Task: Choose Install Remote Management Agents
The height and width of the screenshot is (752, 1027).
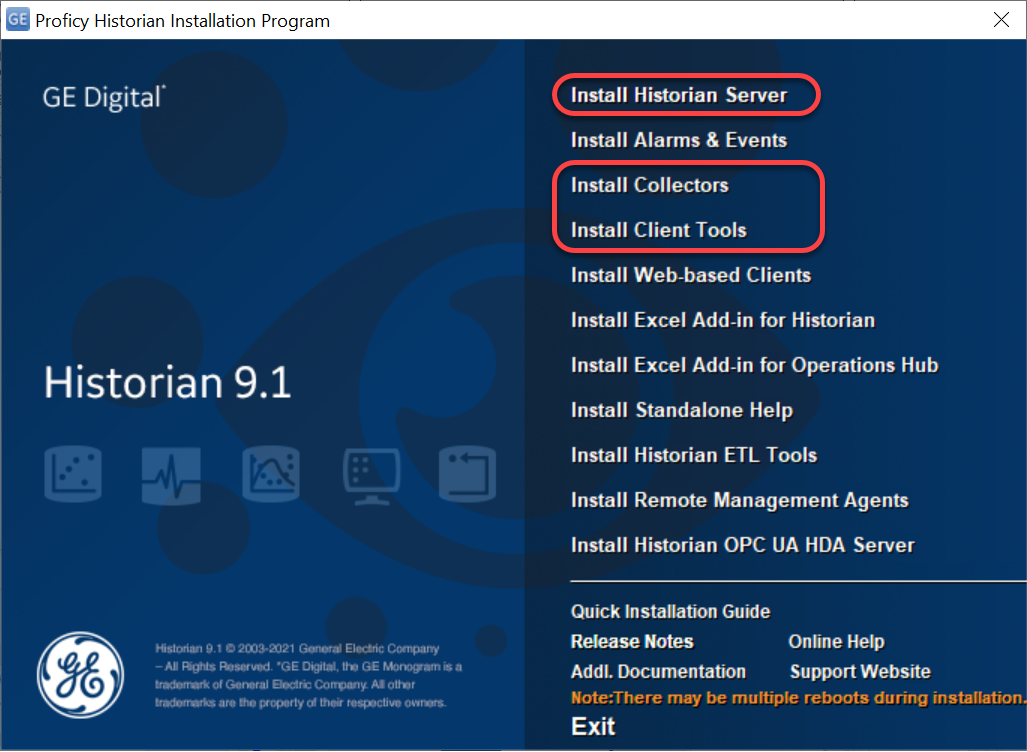Action: click(x=739, y=500)
